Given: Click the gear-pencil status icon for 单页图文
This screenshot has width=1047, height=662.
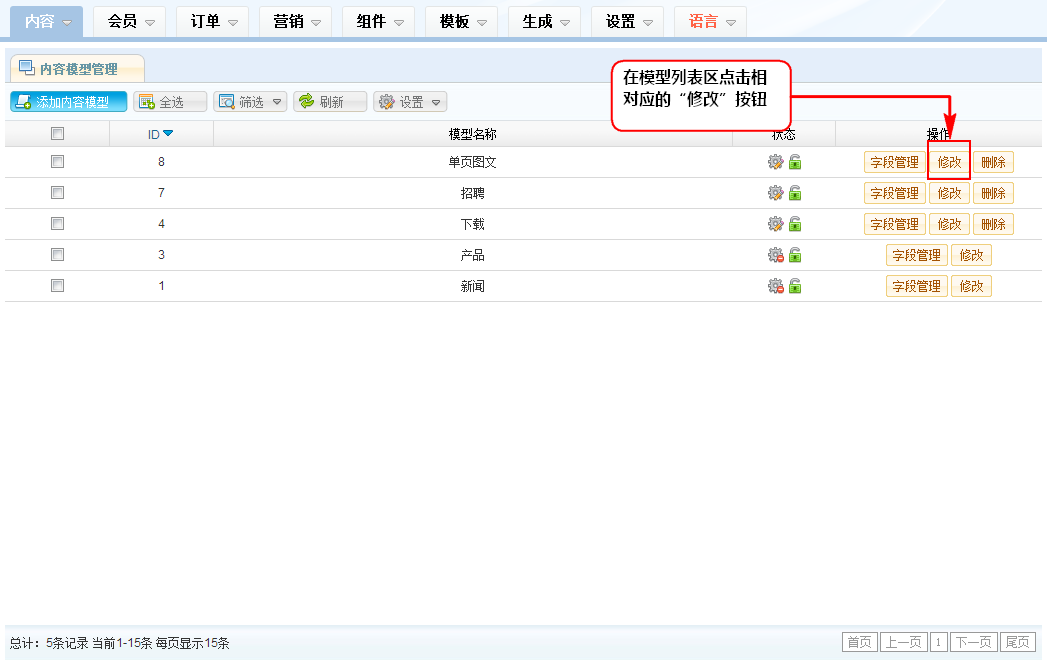Looking at the screenshot, I should (775, 162).
